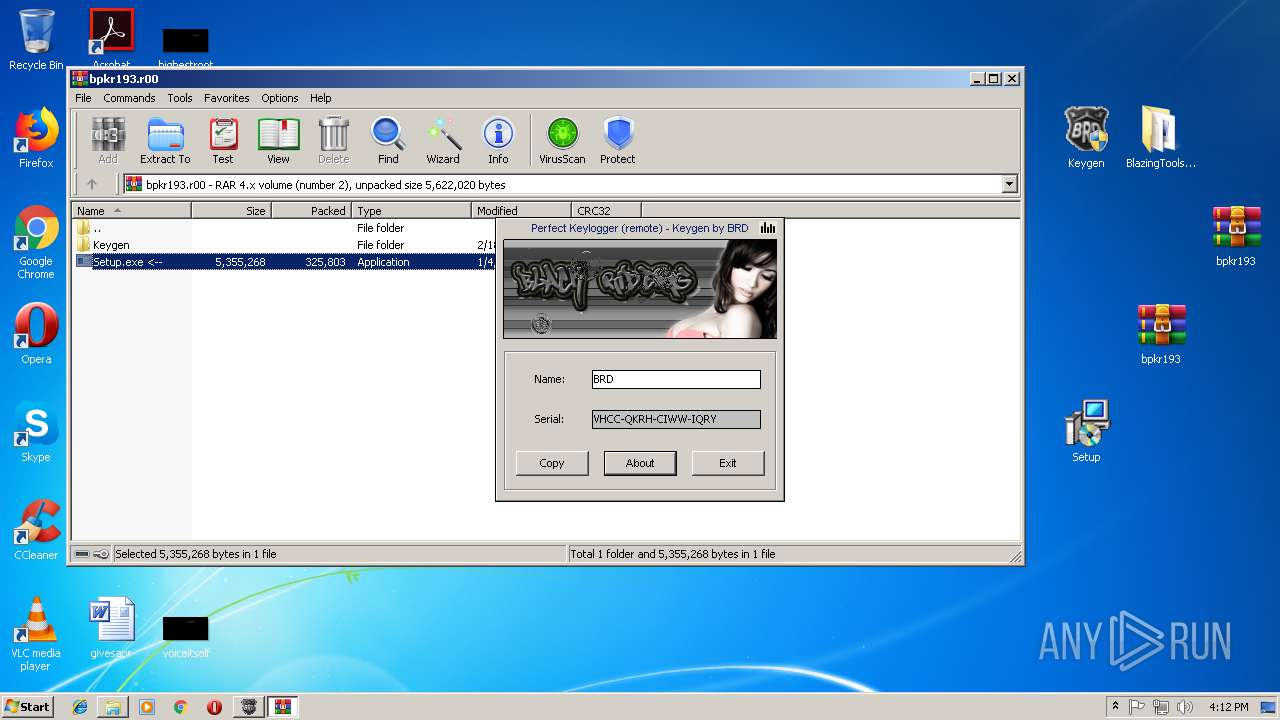Sort by Size column header

click(231, 210)
